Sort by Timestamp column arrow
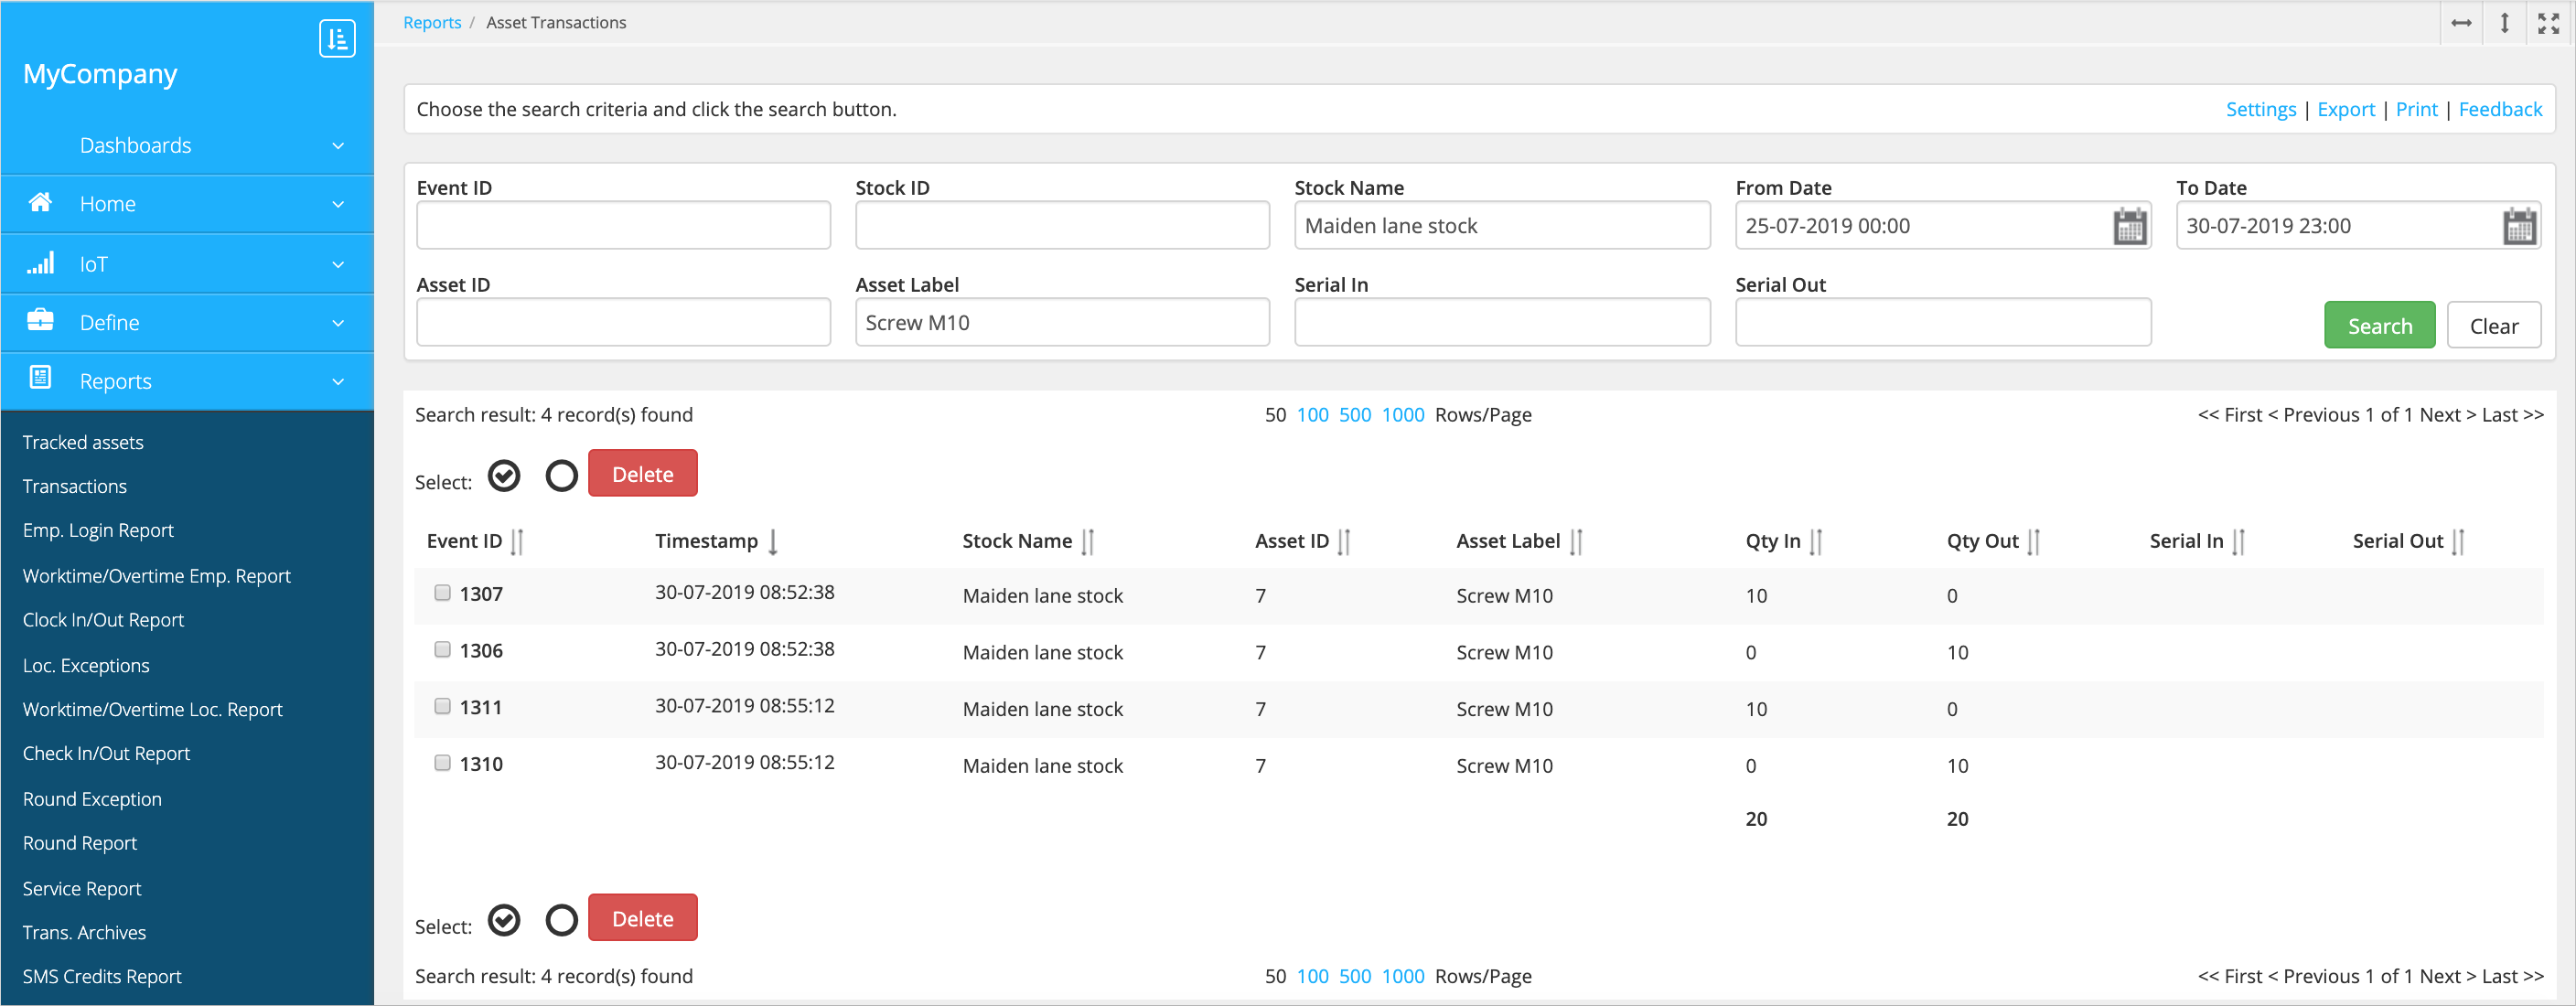2576x1006 pixels. (773, 542)
